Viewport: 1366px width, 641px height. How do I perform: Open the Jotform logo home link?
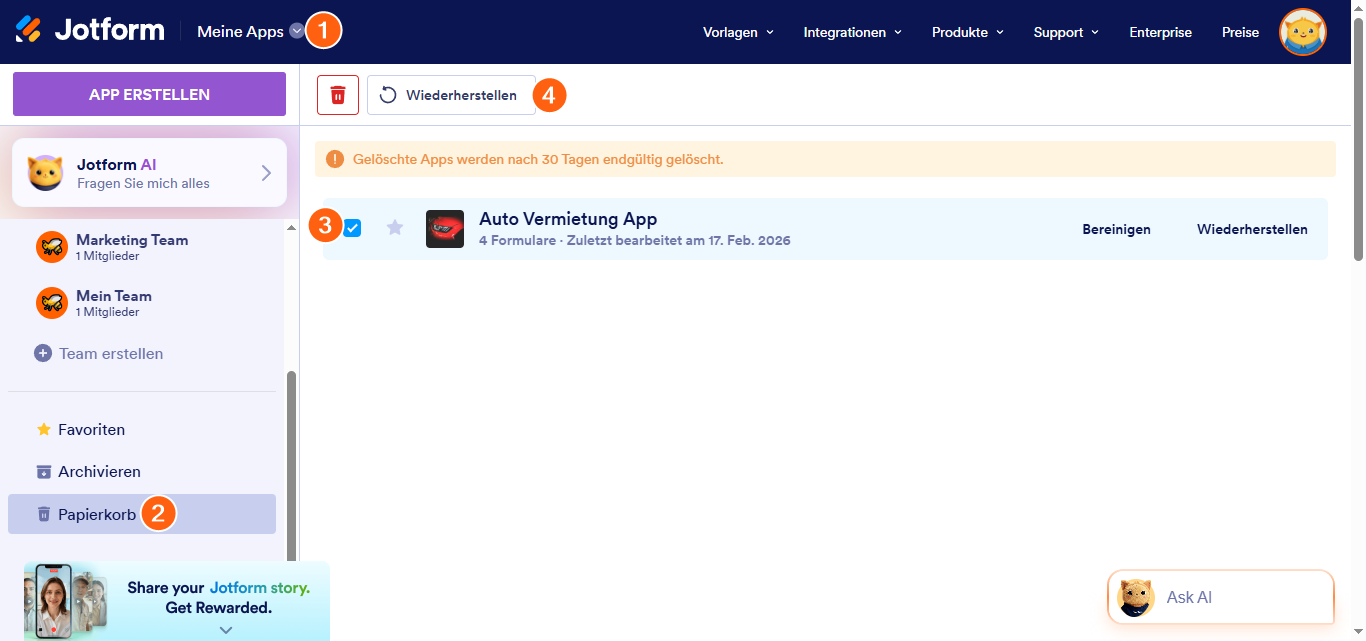(x=90, y=30)
